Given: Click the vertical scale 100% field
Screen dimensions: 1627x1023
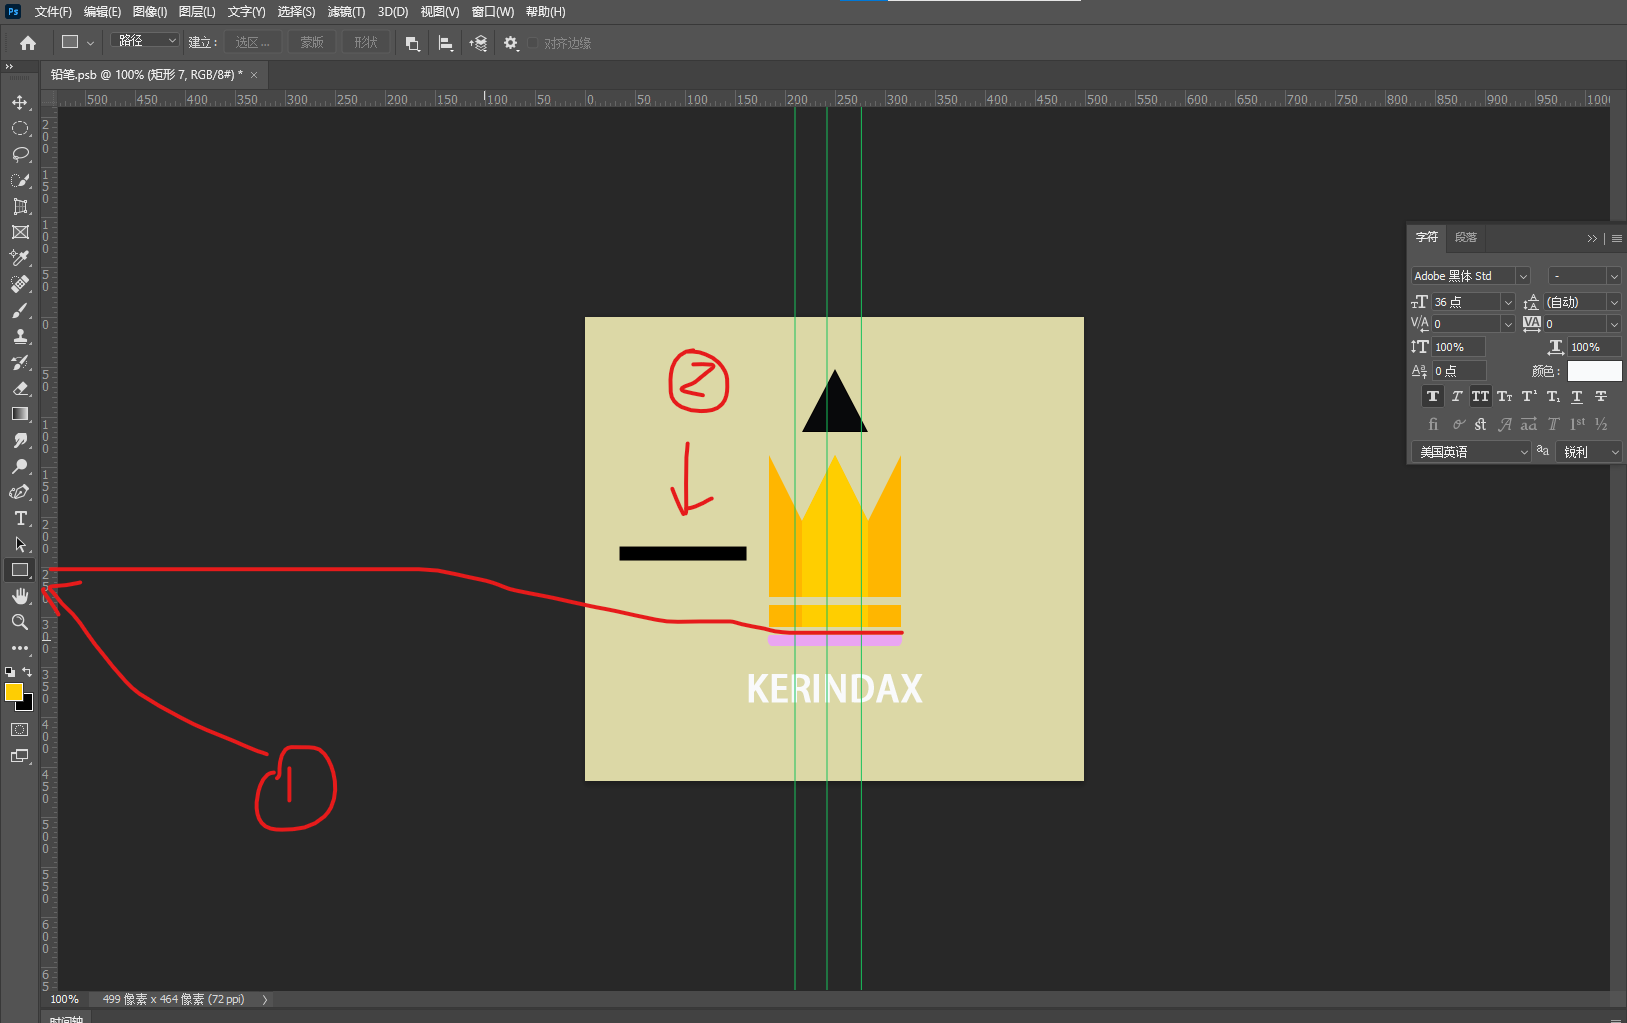Looking at the screenshot, I should [x=1459, y=347].
